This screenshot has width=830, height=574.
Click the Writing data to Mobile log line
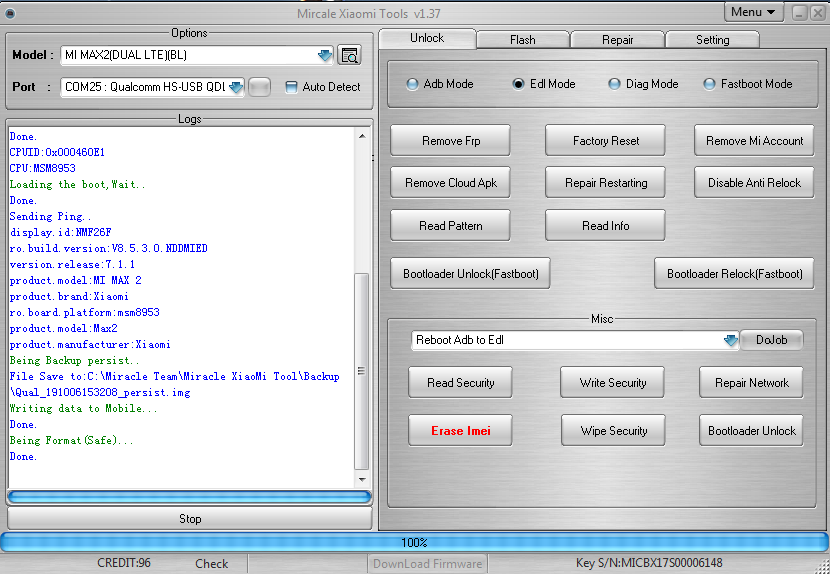[84, 409]
